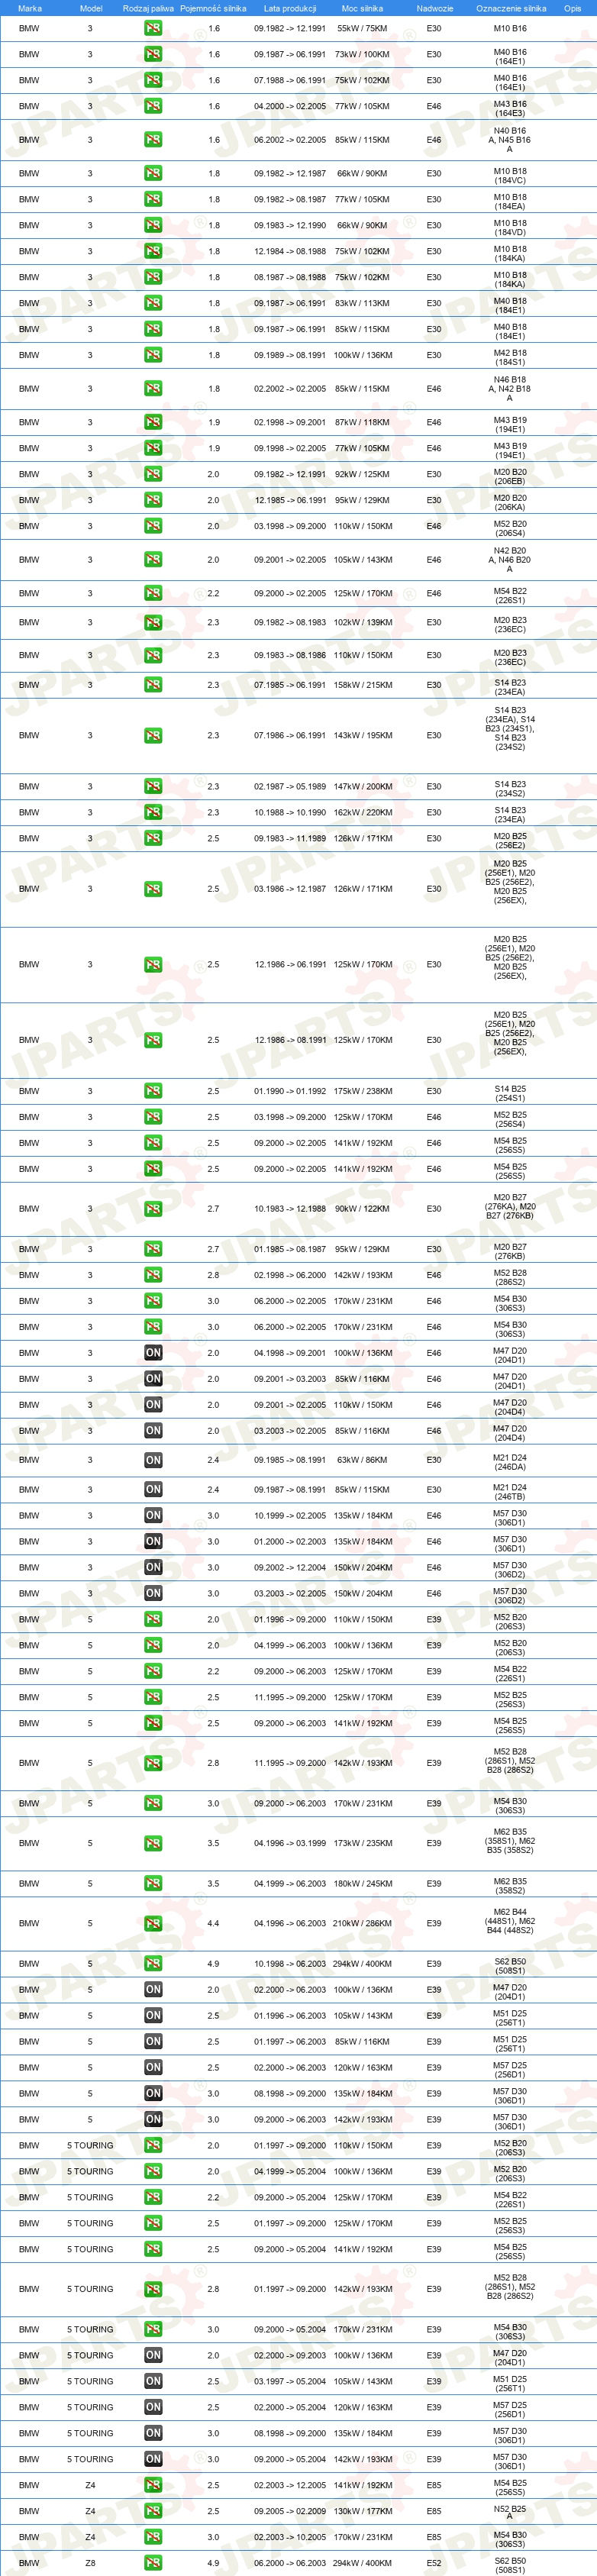Click the 02.1987 -> 05.1989 production years cell
Image resolution: width=597 pixels, height=2576 pixels.
coord(290,787)
